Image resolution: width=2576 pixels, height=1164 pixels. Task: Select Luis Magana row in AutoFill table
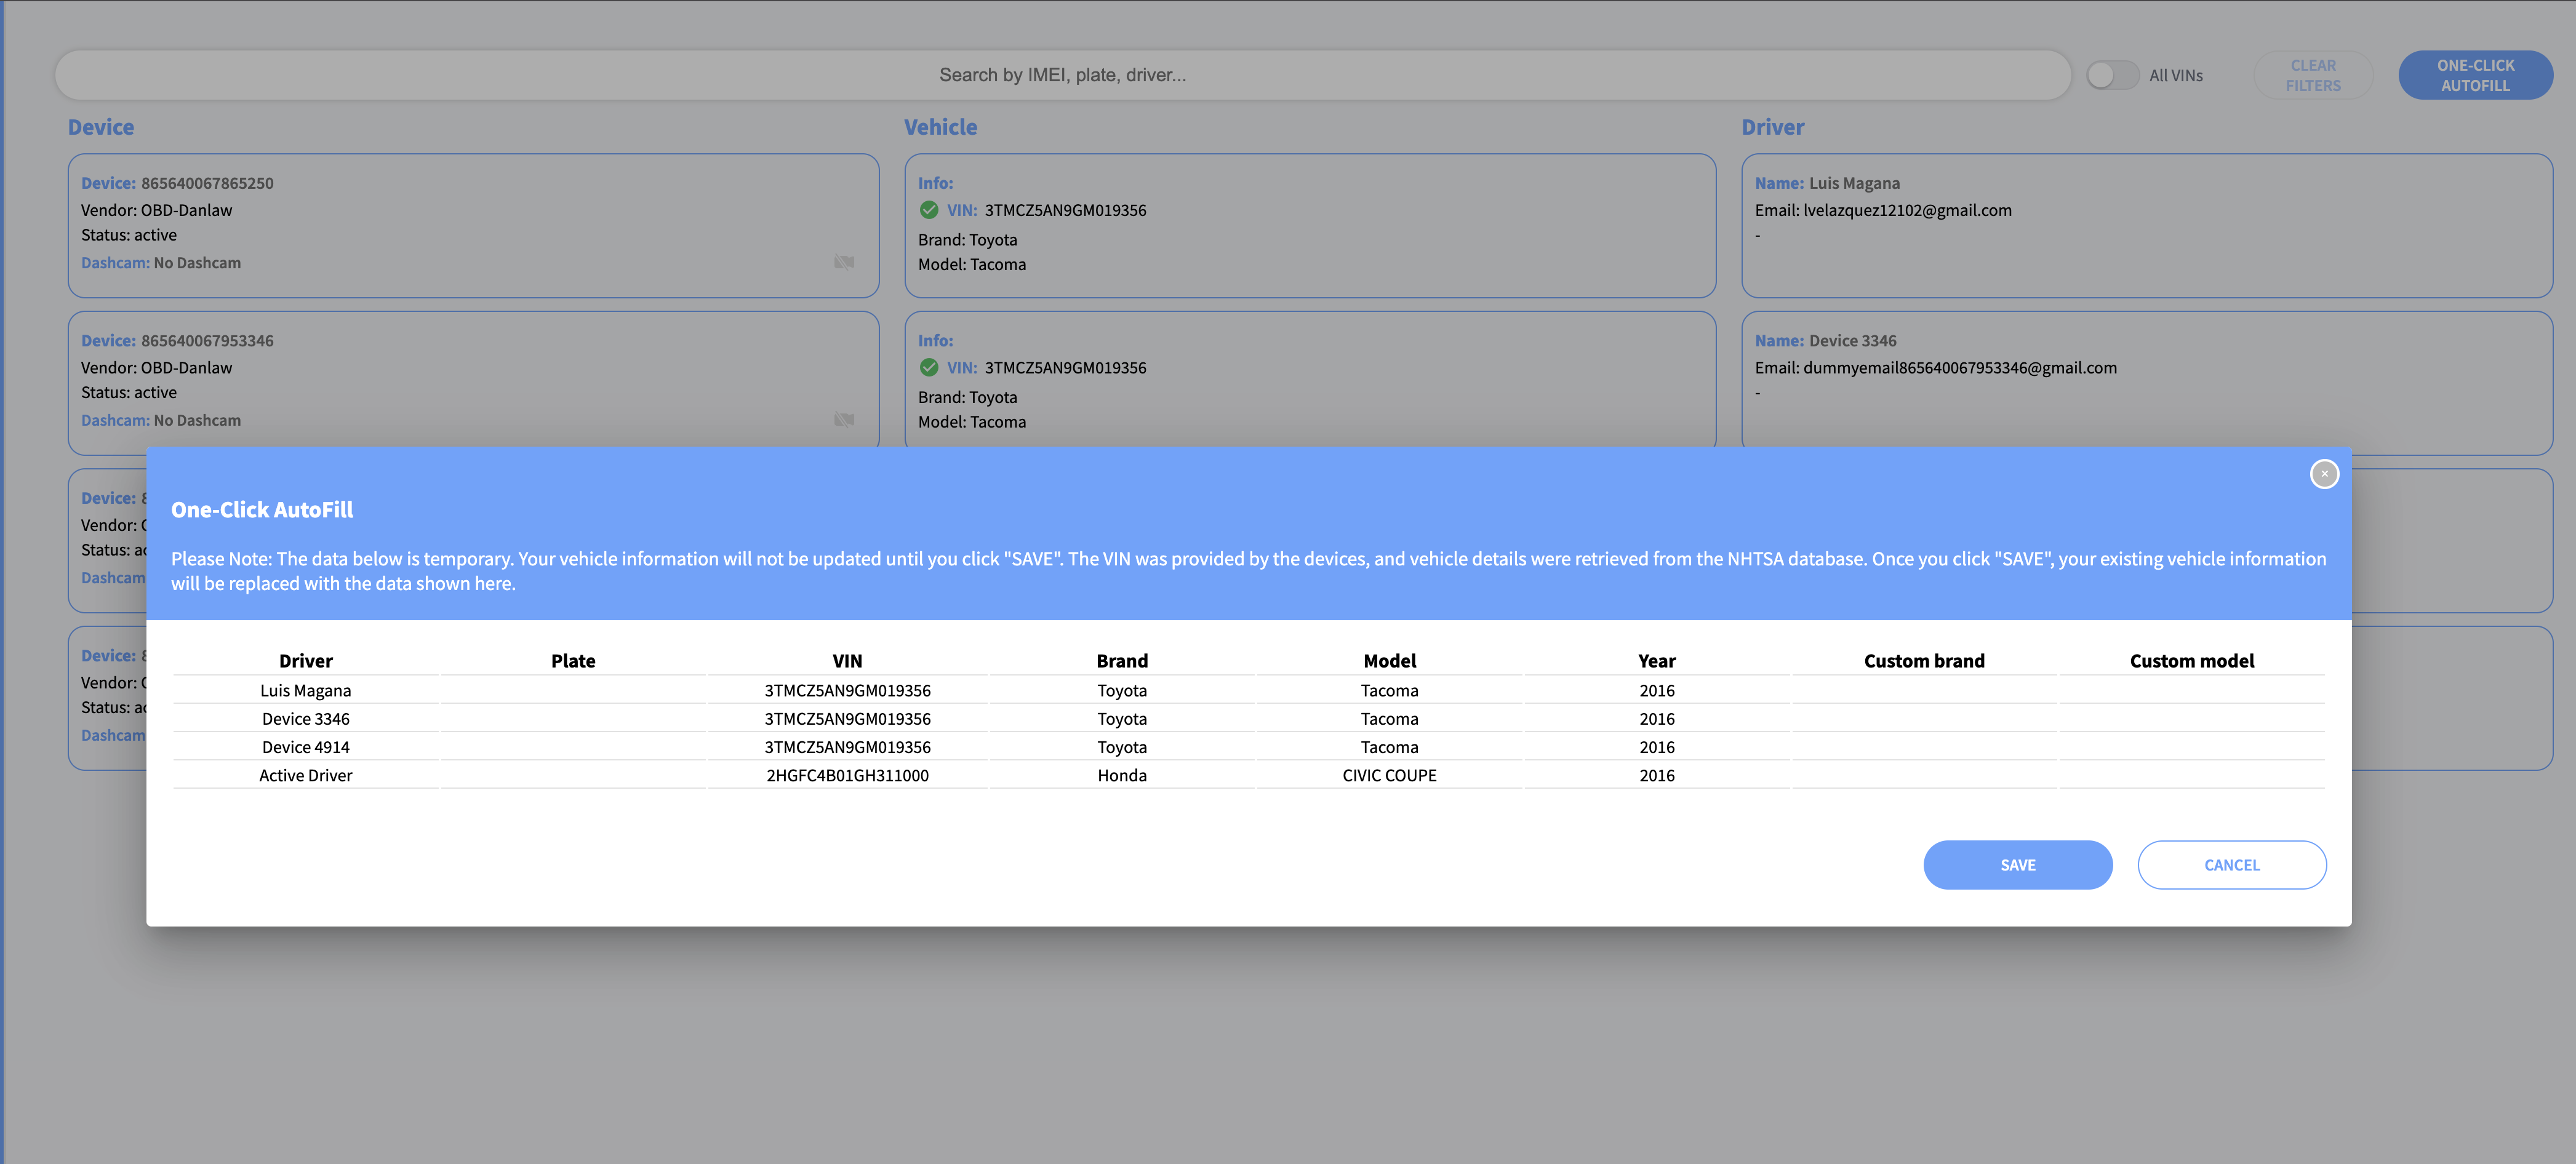[x=1248, y=690]
